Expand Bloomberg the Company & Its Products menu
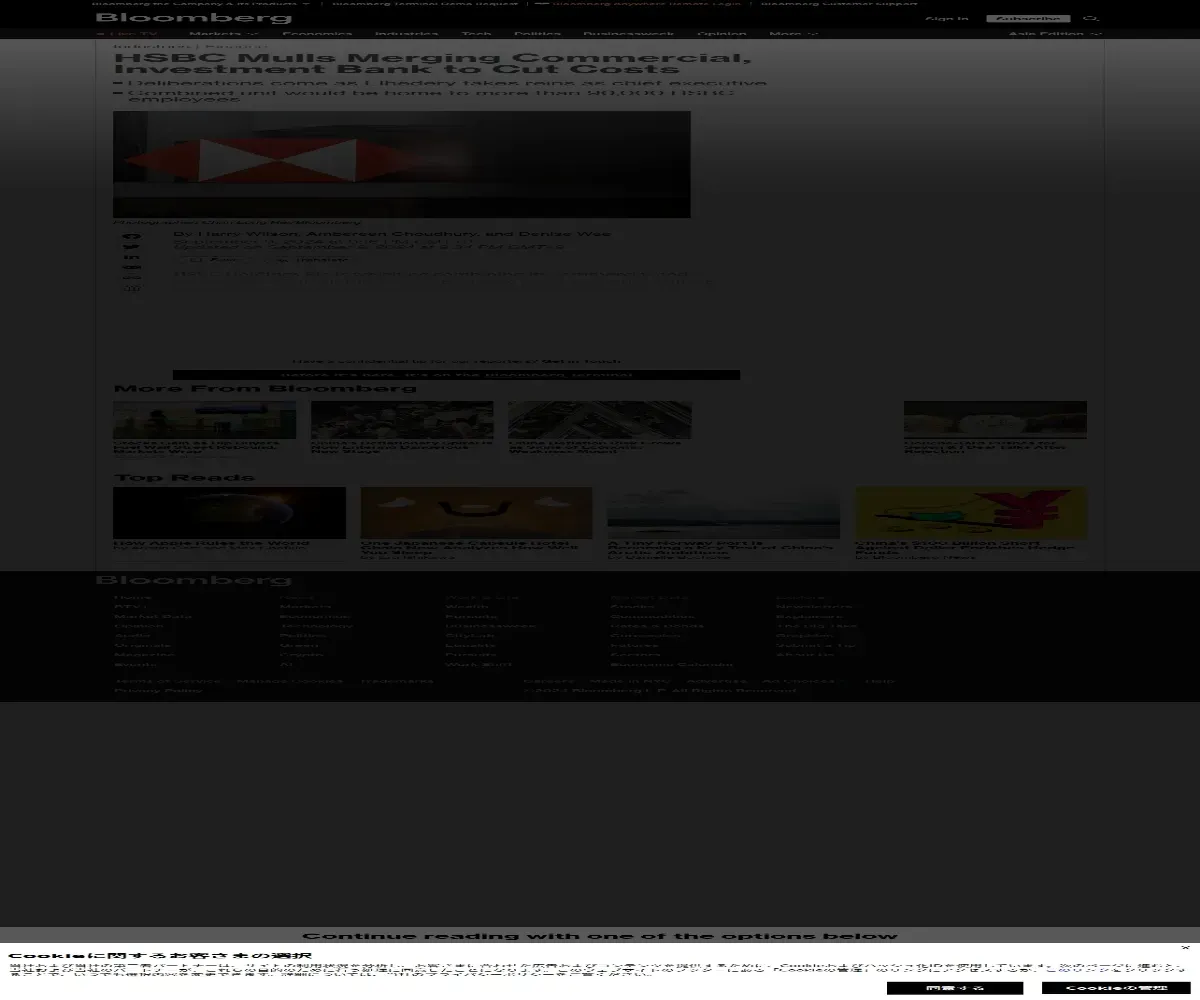The image size is (1200, 1000). coord(200,3)
